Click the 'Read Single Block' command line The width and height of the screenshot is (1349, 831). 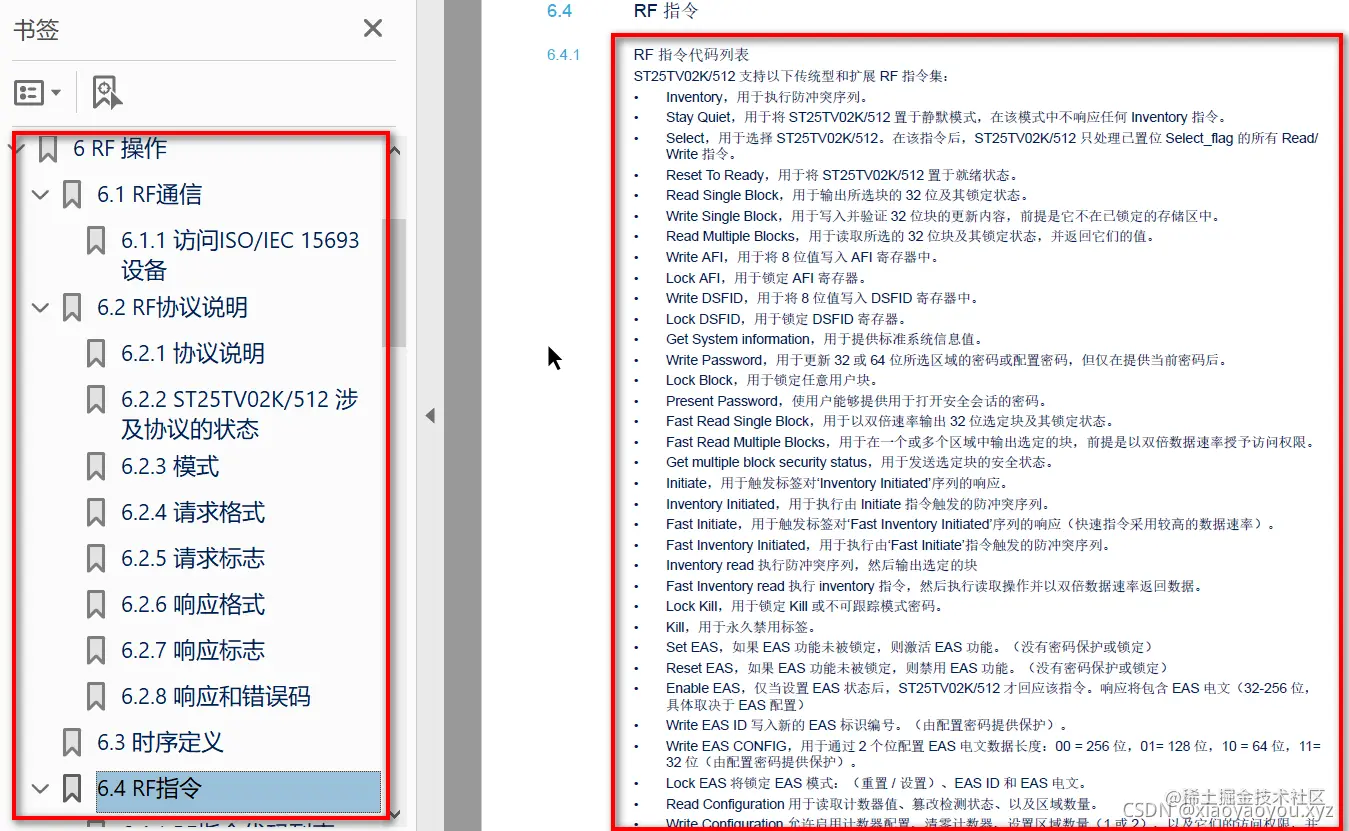(x=847, y=195)
